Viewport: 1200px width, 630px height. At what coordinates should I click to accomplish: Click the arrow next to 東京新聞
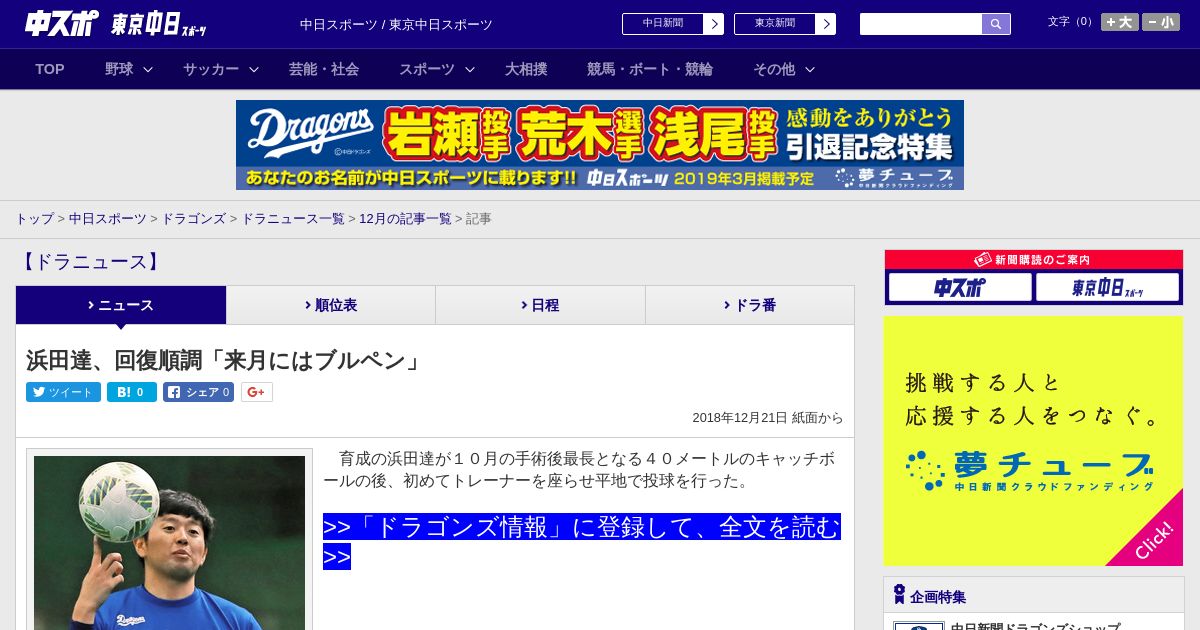point(826,24)
